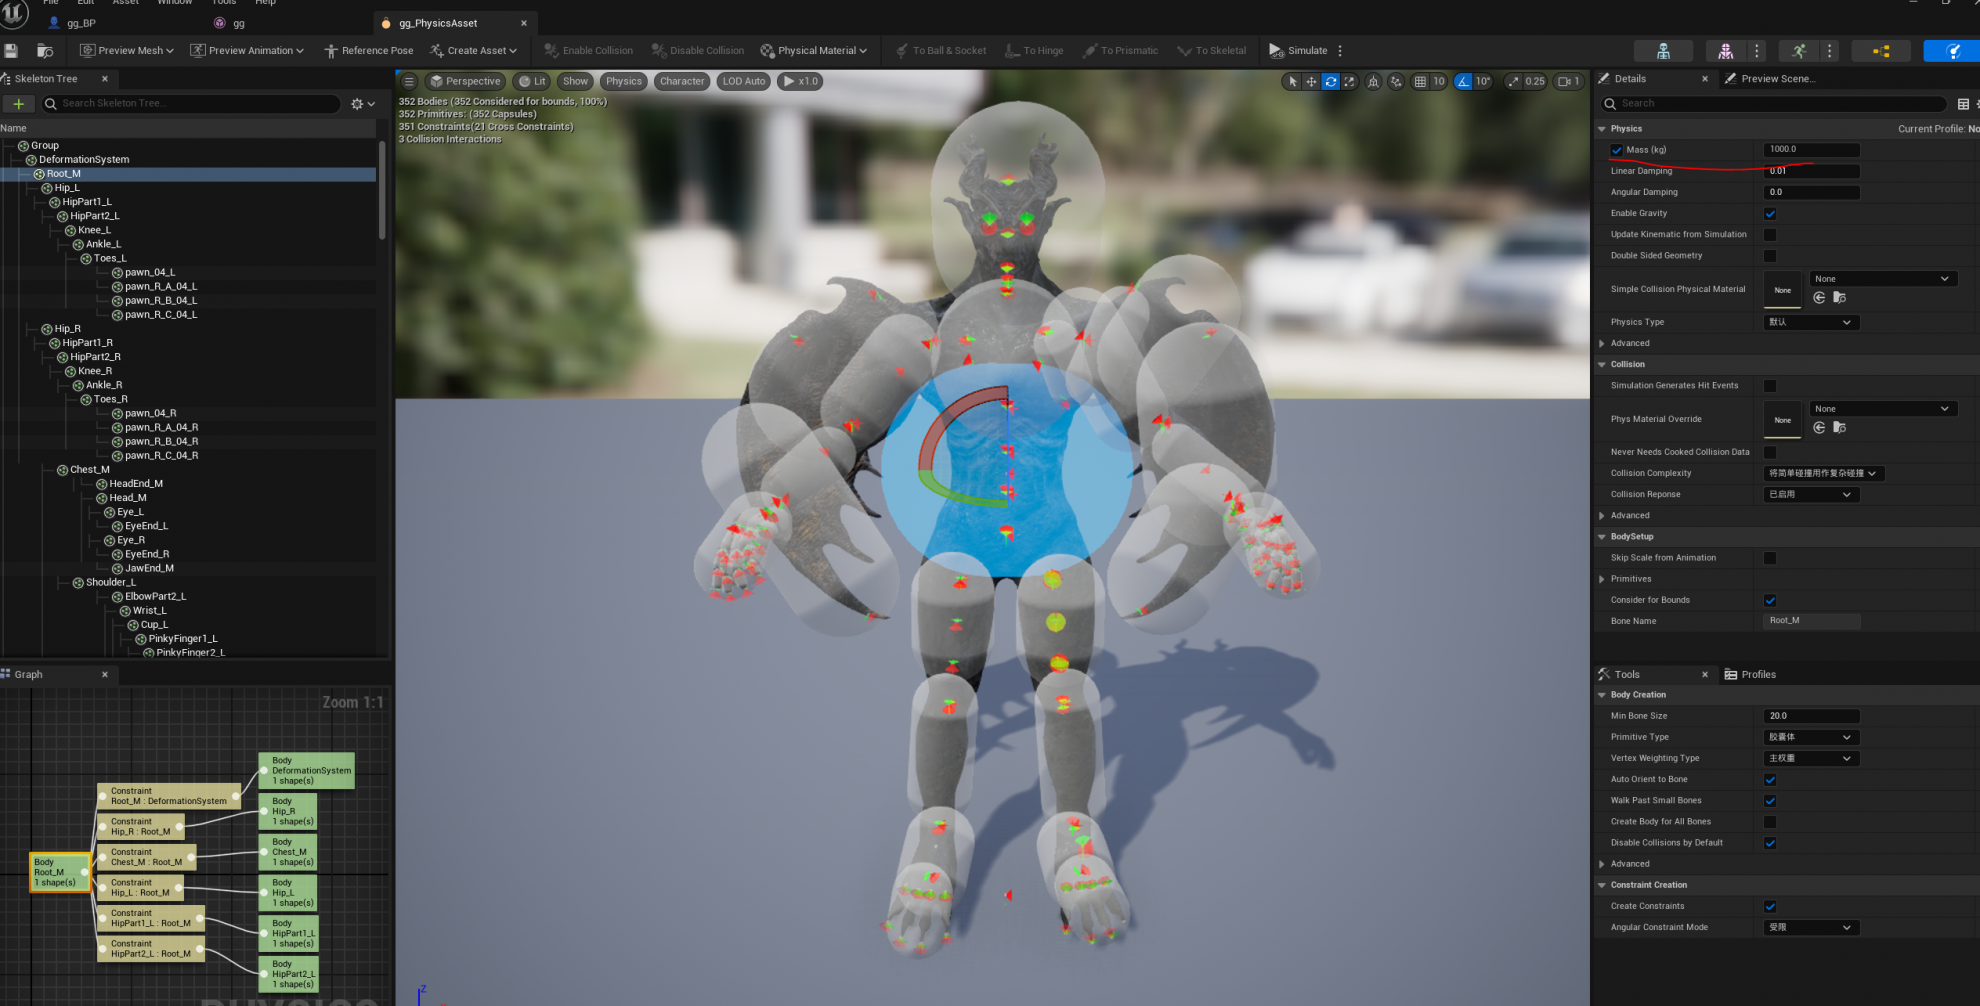Select the To Ball & Socket constraint icon
Viewport: 1980px width, 1006px height.
(x=938, y=50)
